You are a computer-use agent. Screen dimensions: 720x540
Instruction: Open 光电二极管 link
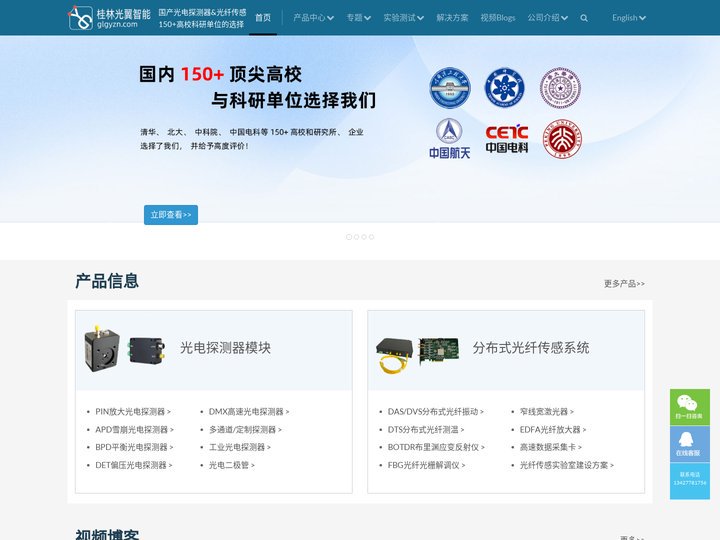231,465
